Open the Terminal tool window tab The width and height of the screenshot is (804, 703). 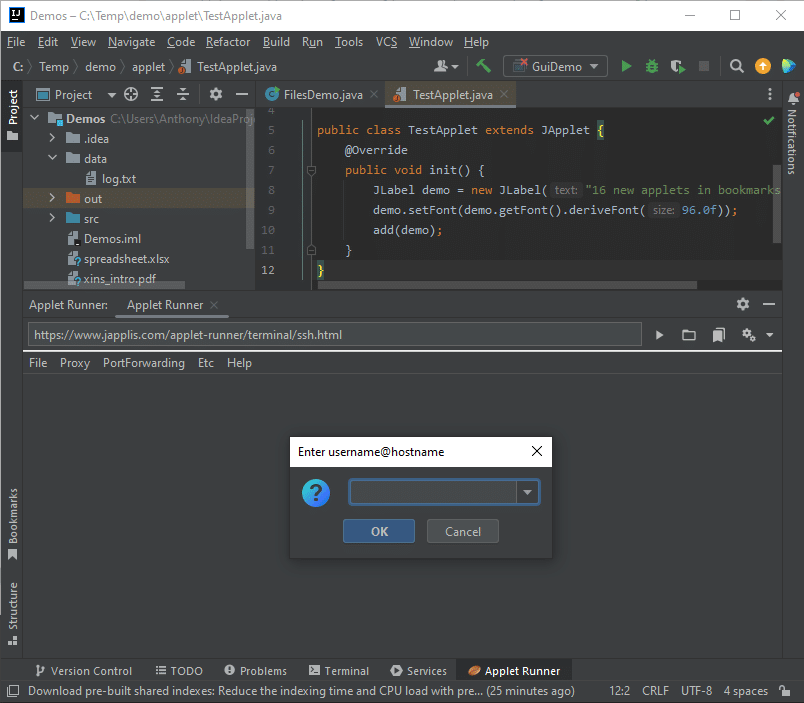pos(339,671)
